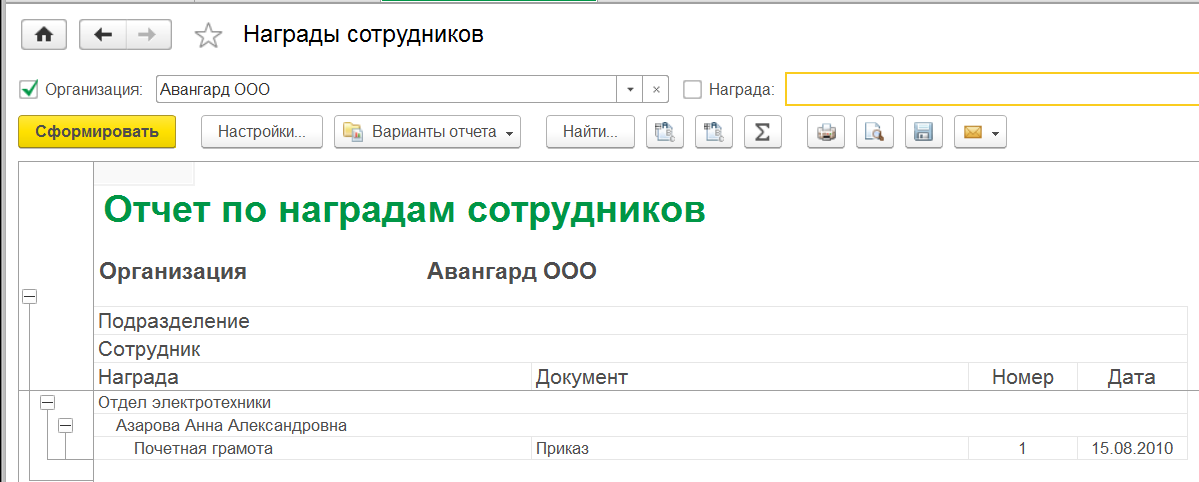Collapse Отдел электротехники group
Screen dimensions: 1199x482
47,402
